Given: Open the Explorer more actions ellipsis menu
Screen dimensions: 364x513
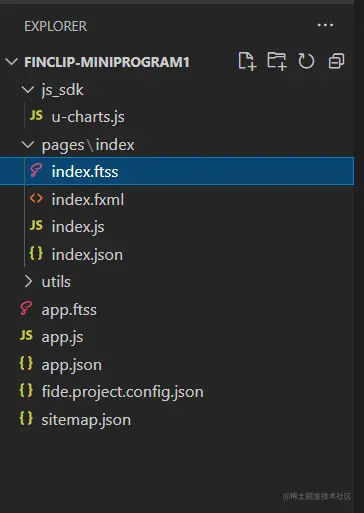Looking at the screenshot, I should (325, 25).
